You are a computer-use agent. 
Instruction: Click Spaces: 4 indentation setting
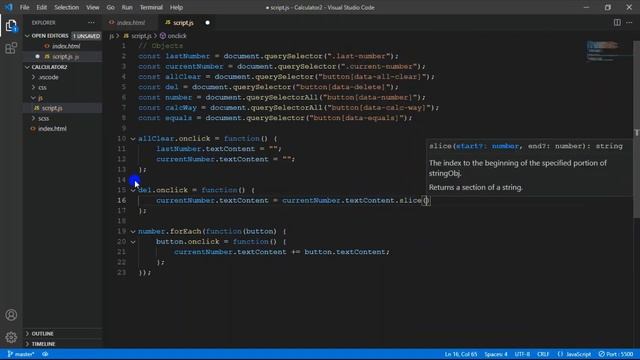496,354
